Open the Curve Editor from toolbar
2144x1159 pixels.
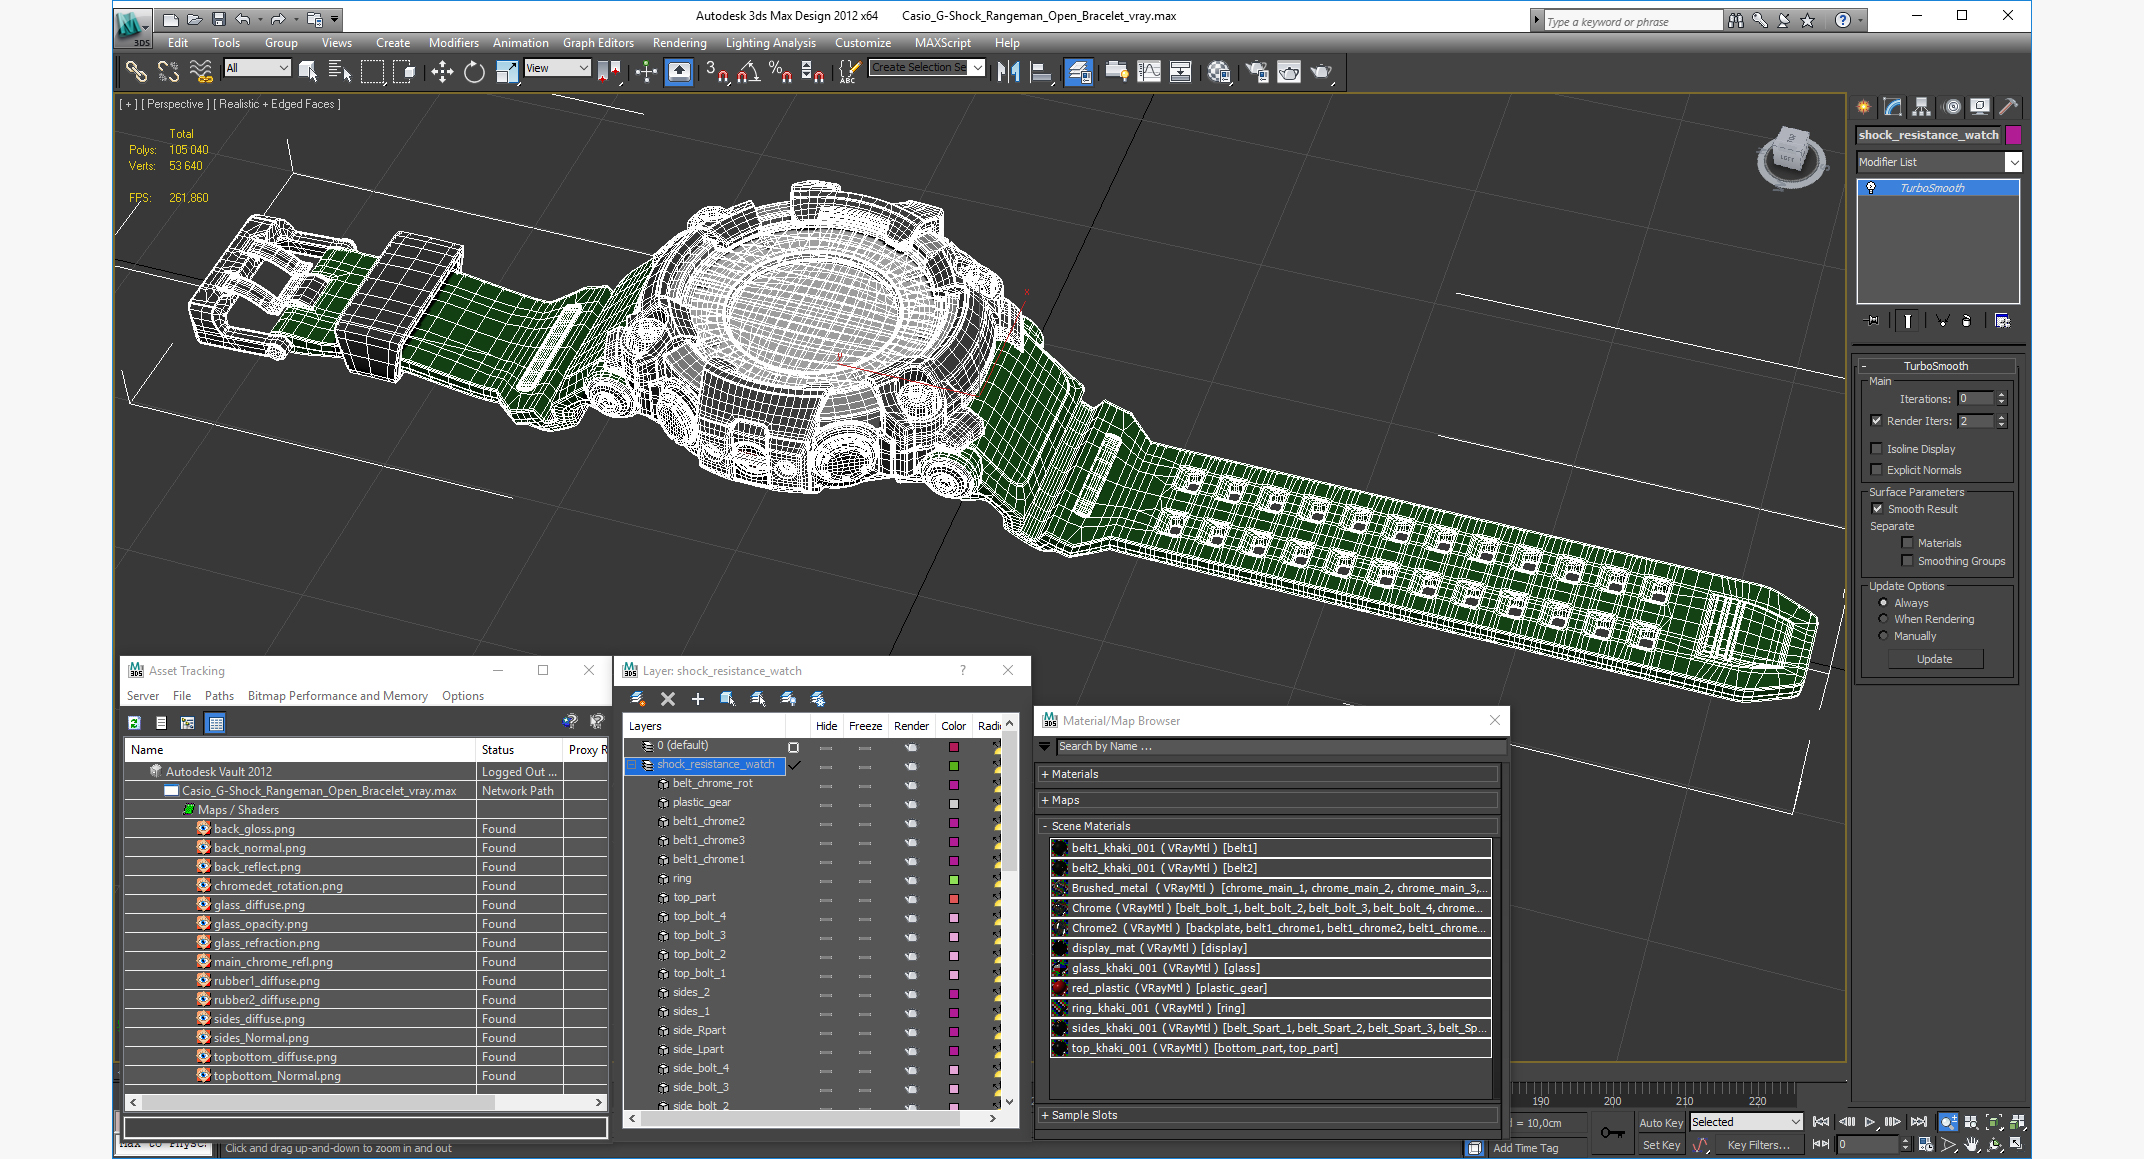coord(1149,71)
